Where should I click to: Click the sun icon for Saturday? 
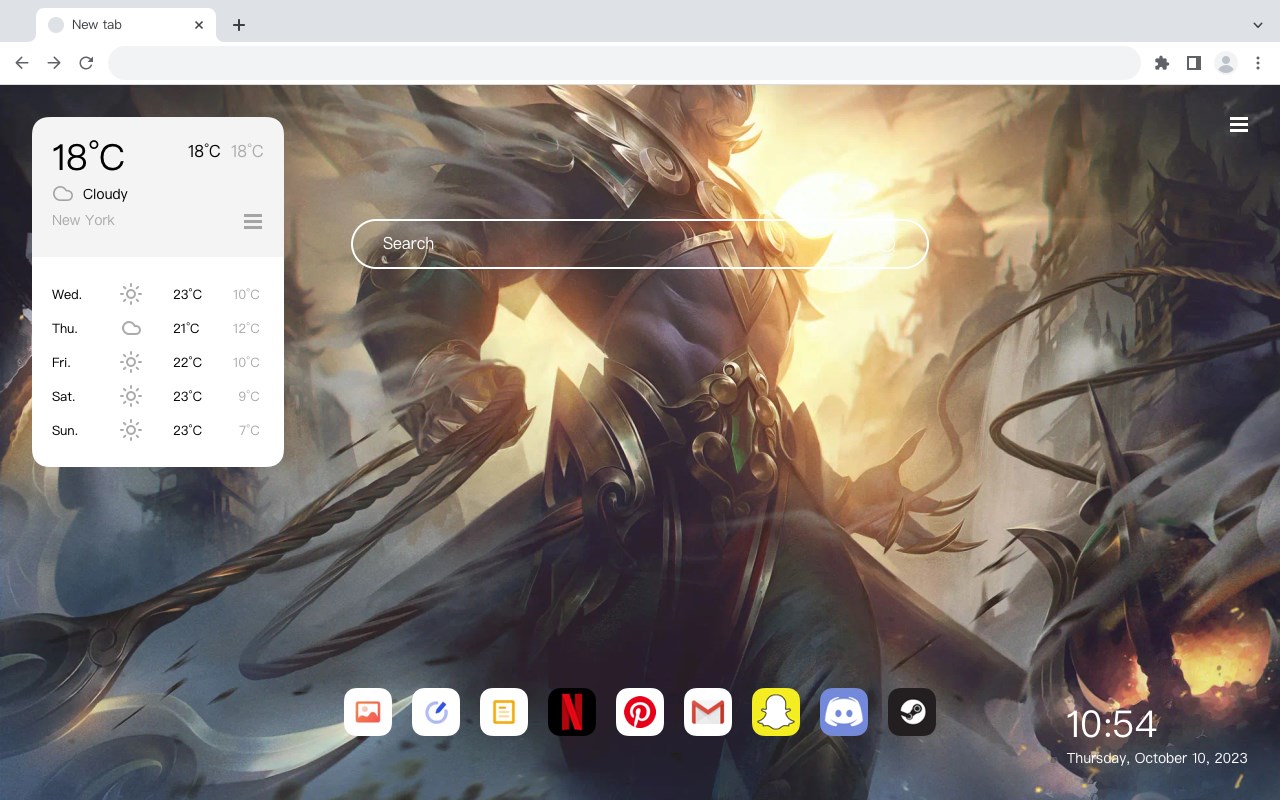pyautogui.click(x=131, y=396)
